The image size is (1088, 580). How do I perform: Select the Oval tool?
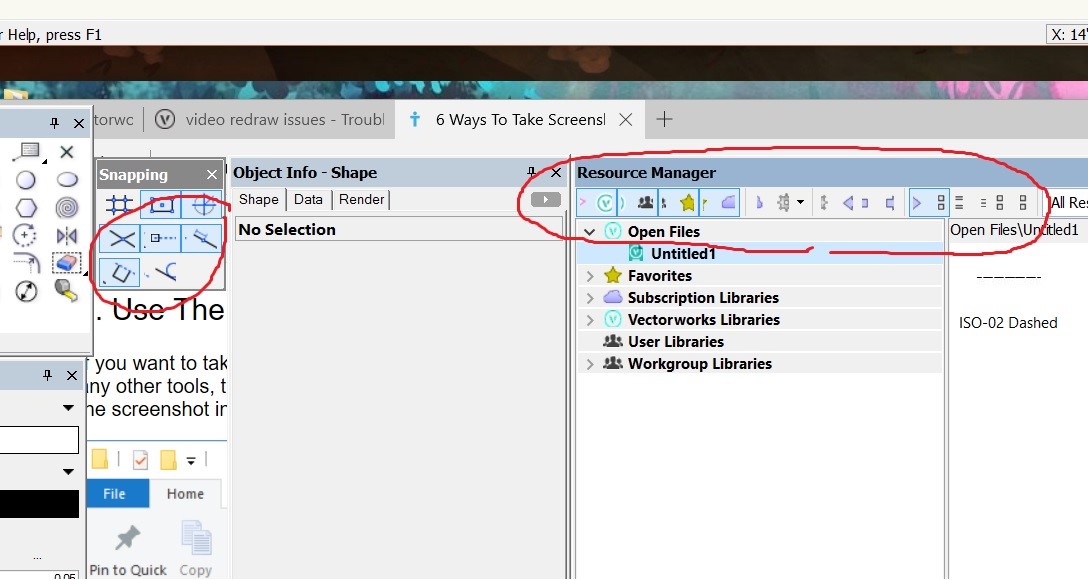[68, 179]
